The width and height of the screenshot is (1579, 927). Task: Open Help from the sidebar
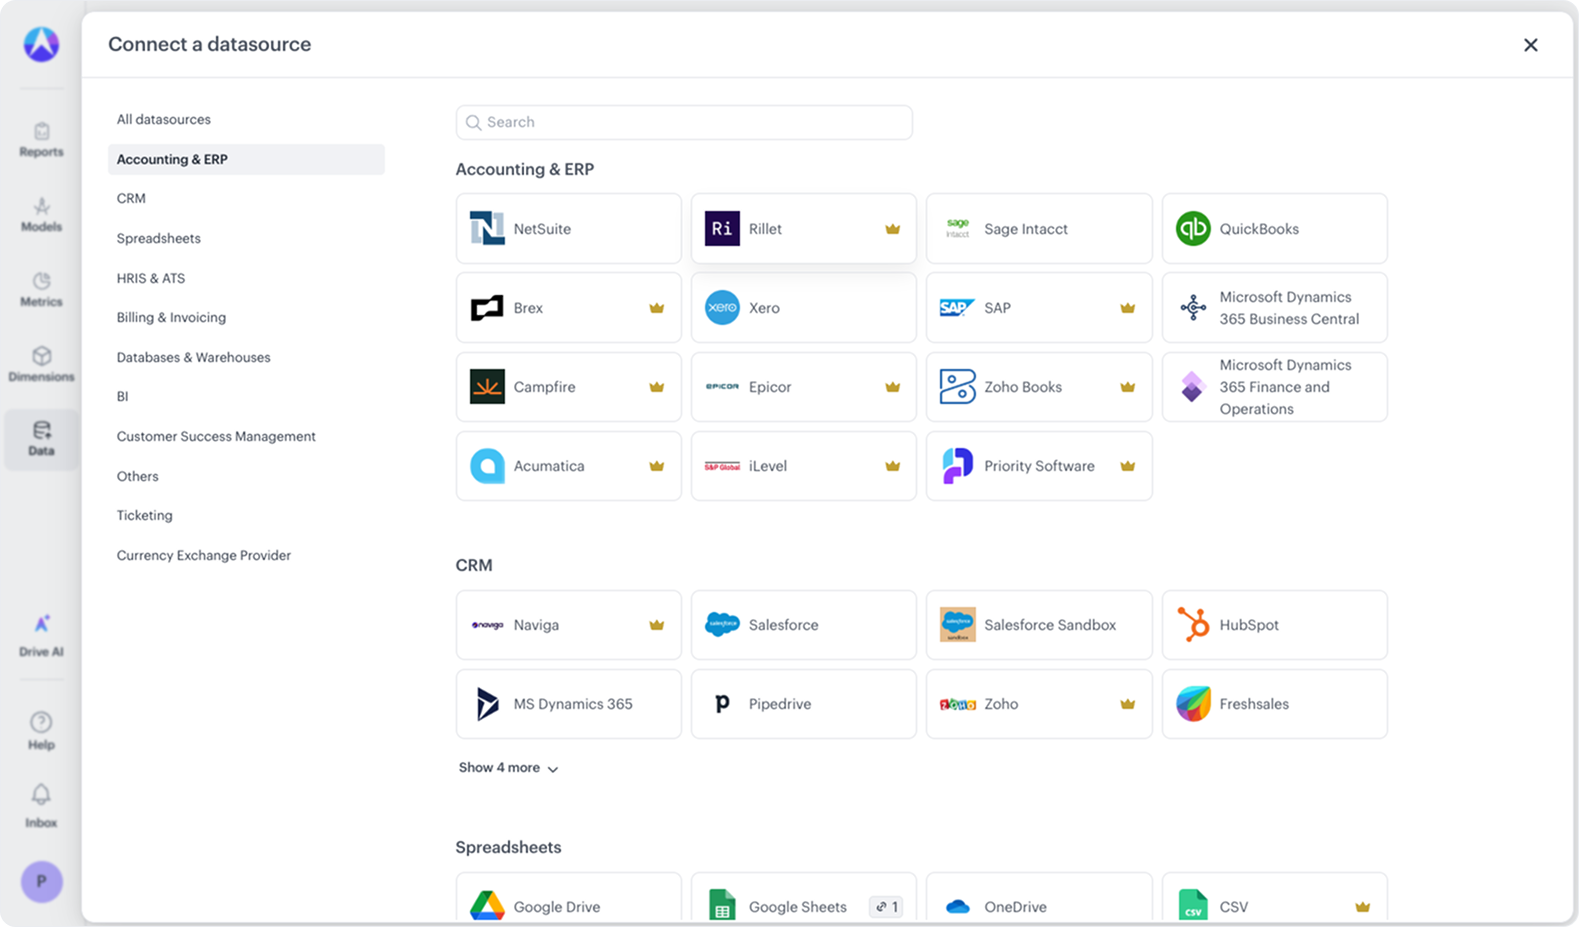[41, 731]
